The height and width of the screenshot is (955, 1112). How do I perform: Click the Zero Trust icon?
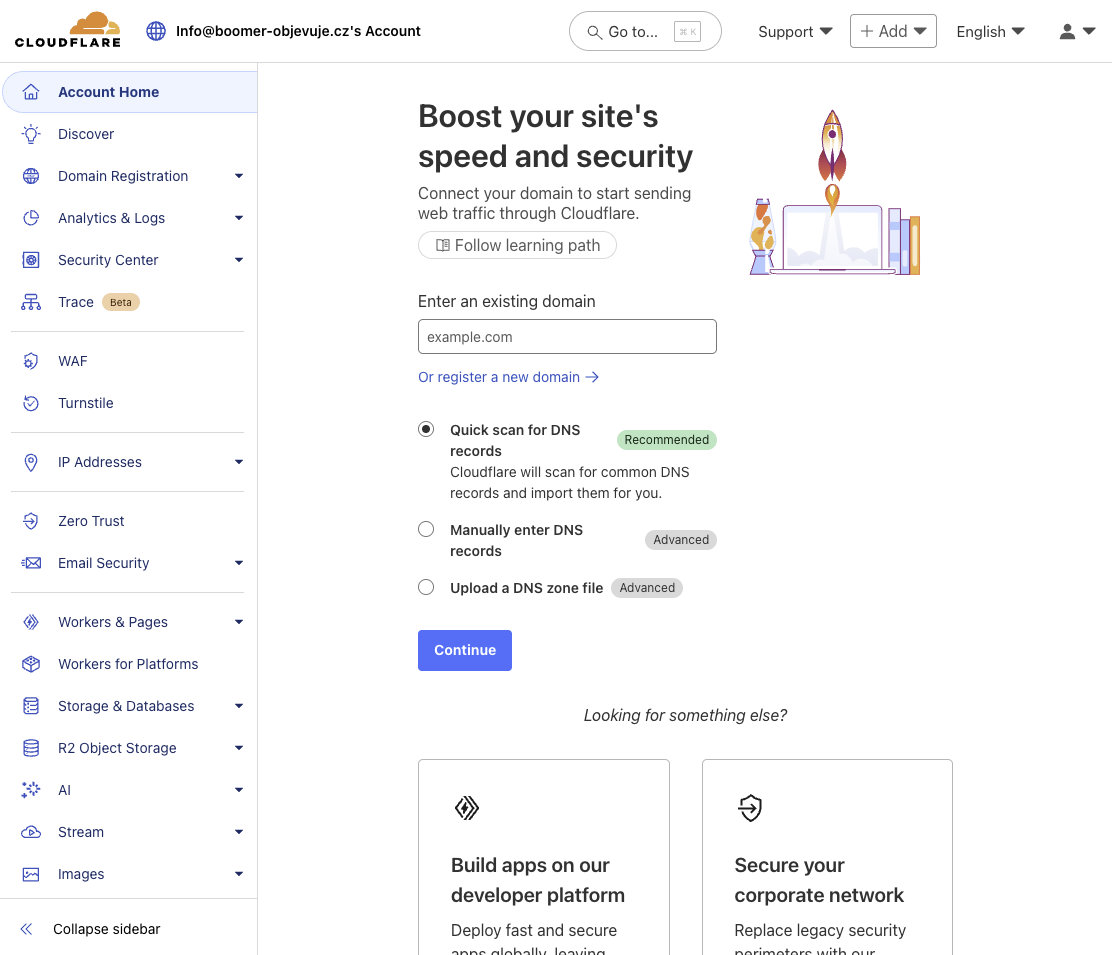pyautogui.click(x=31, y=521)
